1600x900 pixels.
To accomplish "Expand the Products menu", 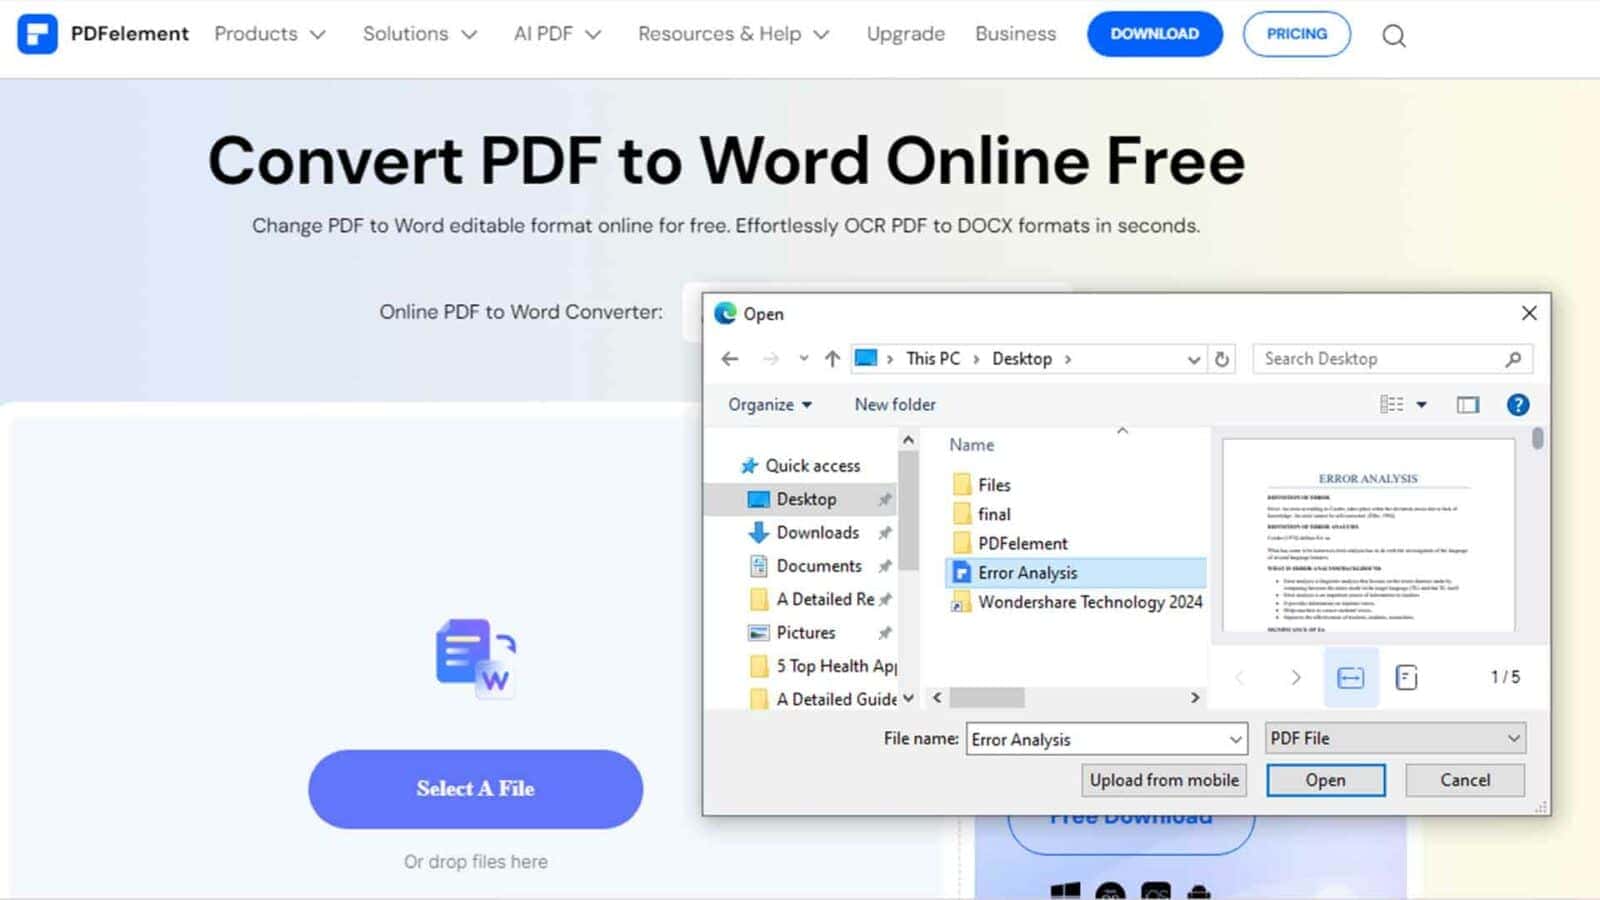I will point(270,34).
